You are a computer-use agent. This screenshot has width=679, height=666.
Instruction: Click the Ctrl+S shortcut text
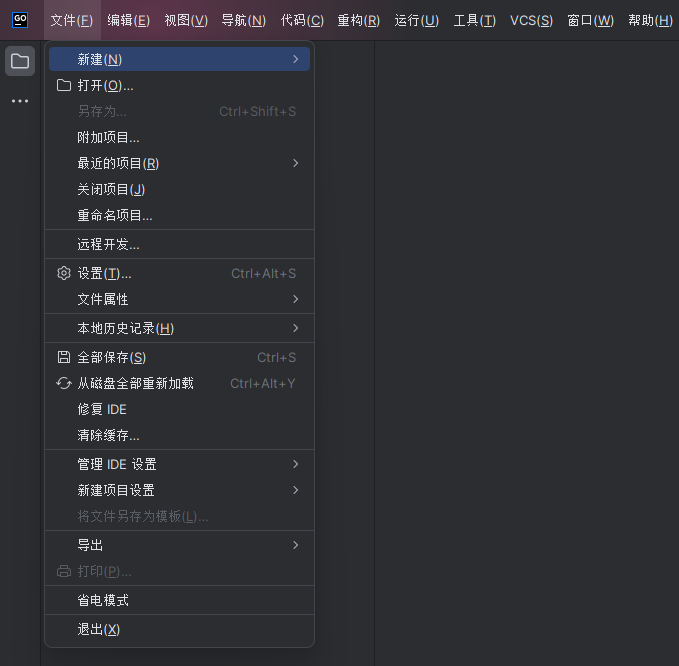pos(277,357)
